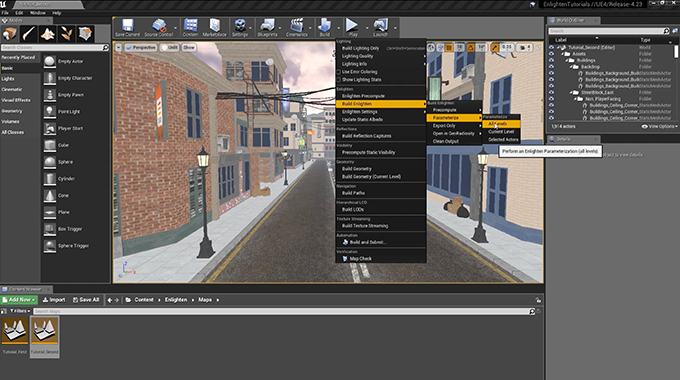Click the Import button

54,300
